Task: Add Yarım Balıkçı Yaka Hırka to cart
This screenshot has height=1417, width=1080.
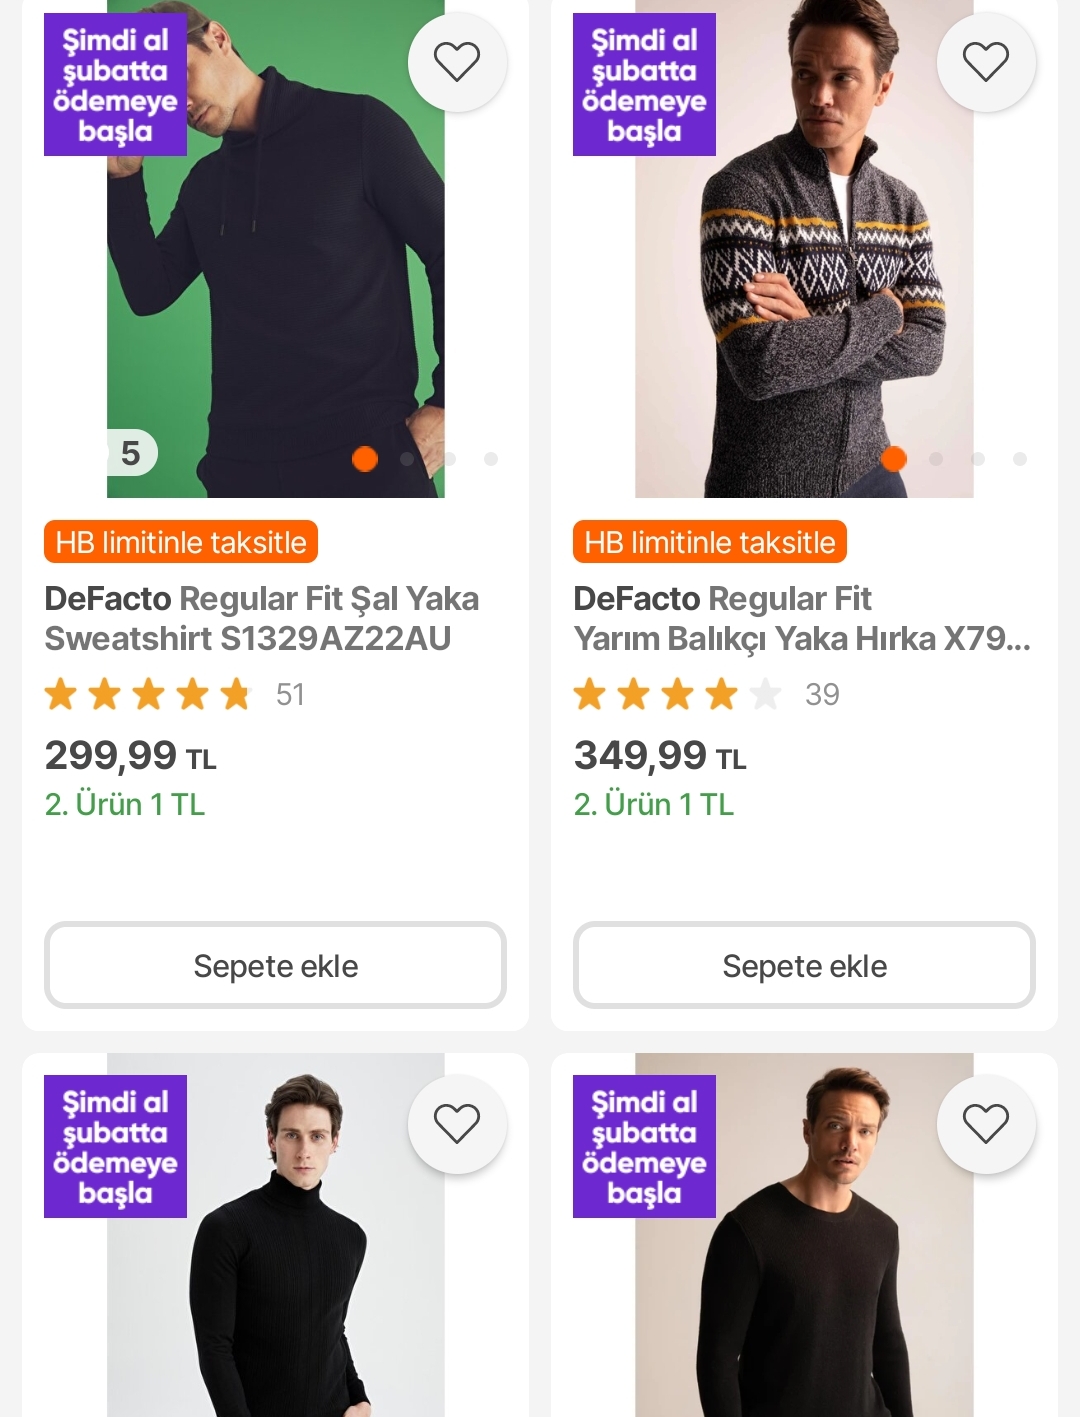Action: click(804, 965)
